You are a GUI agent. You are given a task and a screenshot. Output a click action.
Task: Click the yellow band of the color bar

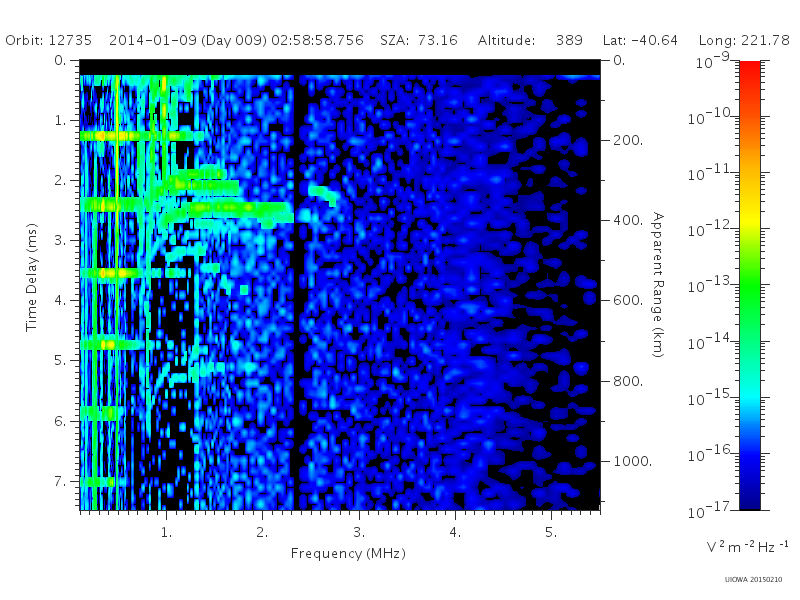point(749,217)
